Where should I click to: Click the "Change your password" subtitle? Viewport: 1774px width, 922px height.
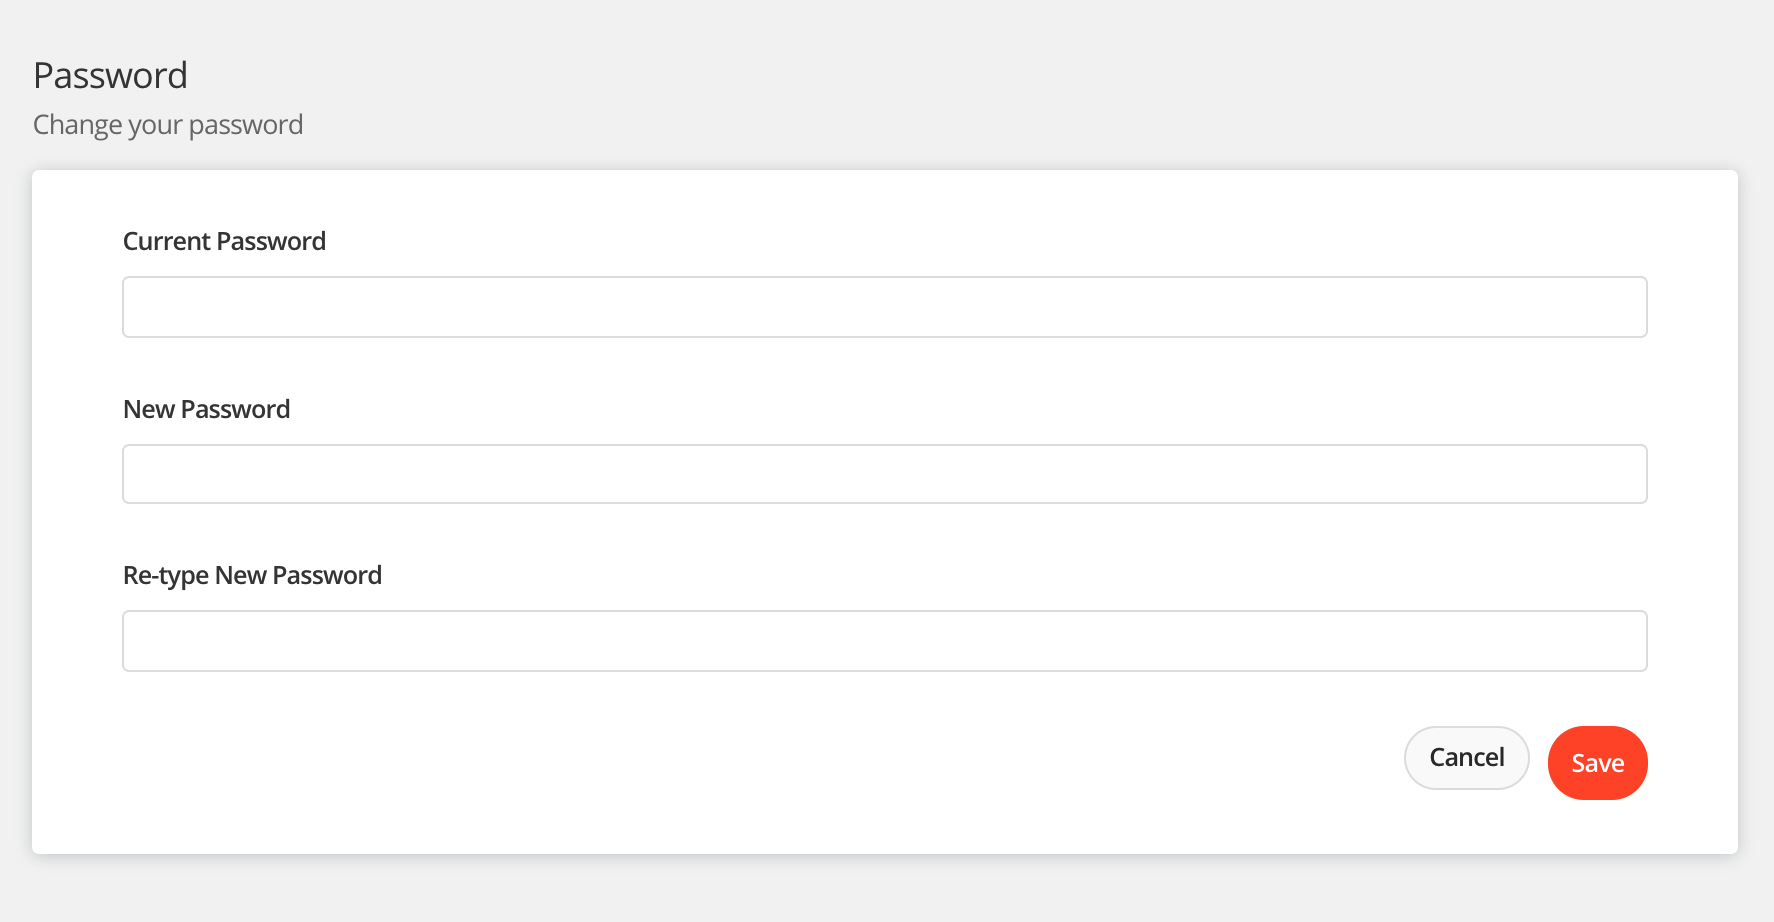(x=168, y=125)
